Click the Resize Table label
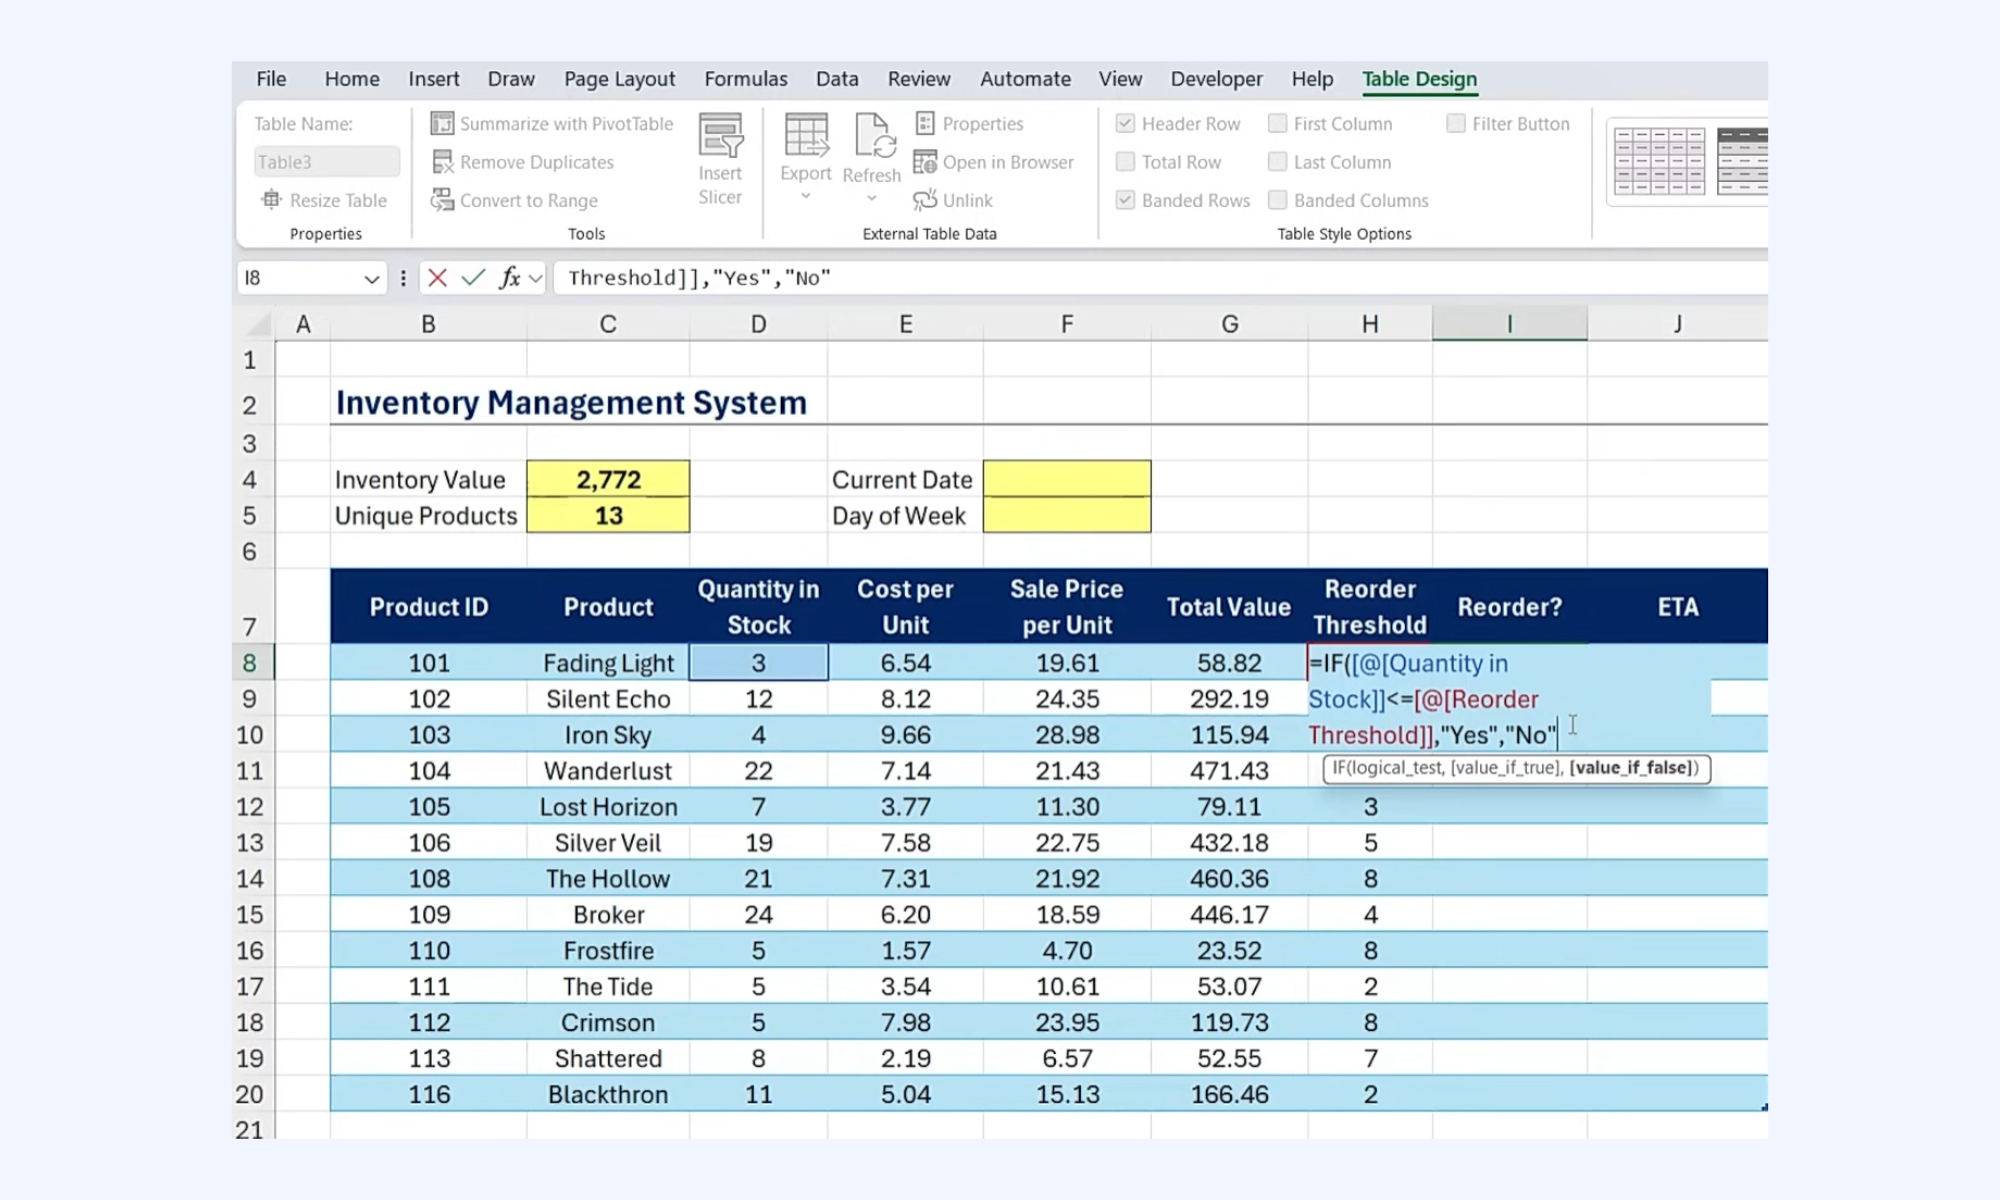The width and height of the screenshot is (2000, 1200). [338, 200]
